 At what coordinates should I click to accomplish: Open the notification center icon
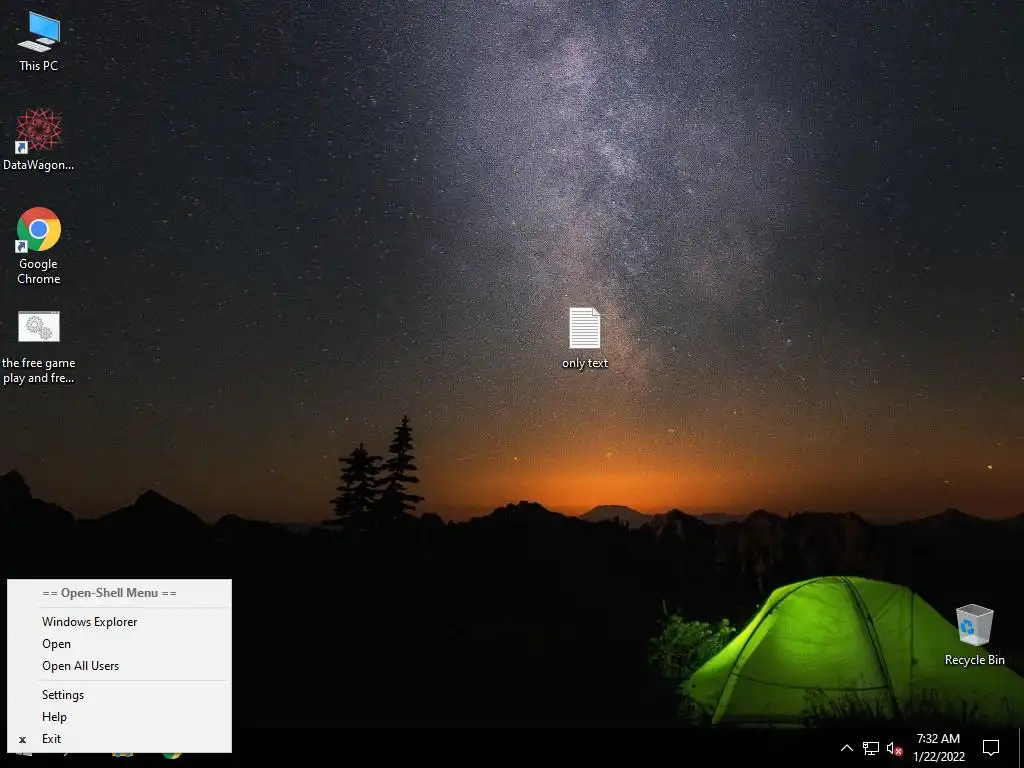(x=991, y=748)
